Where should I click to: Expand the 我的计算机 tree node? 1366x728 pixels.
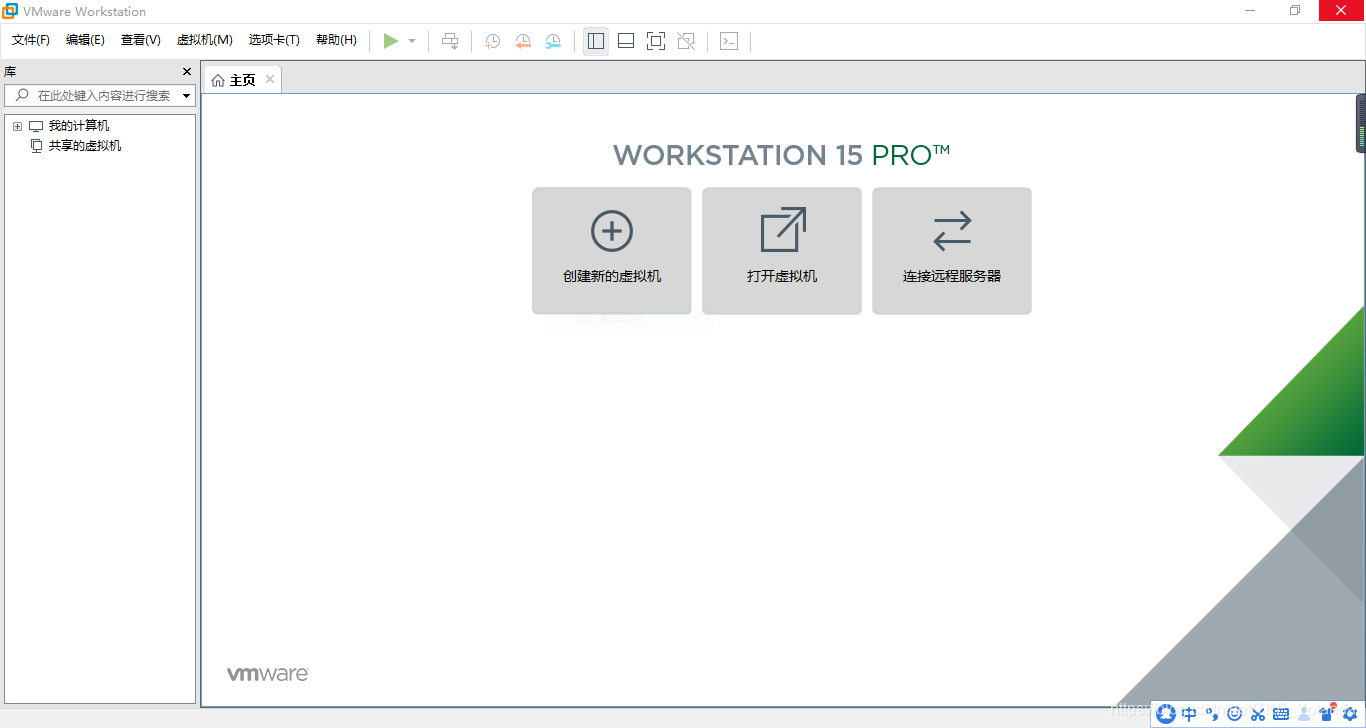[x=17, y=126]
